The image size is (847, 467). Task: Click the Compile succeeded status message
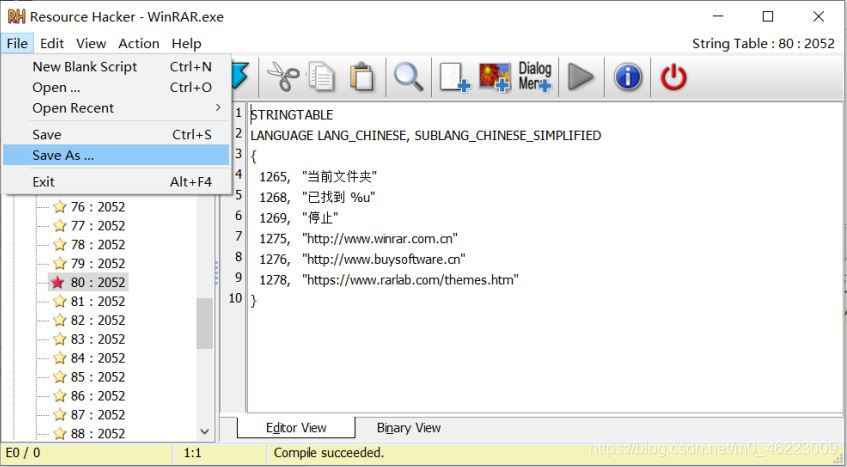[329, 452]
